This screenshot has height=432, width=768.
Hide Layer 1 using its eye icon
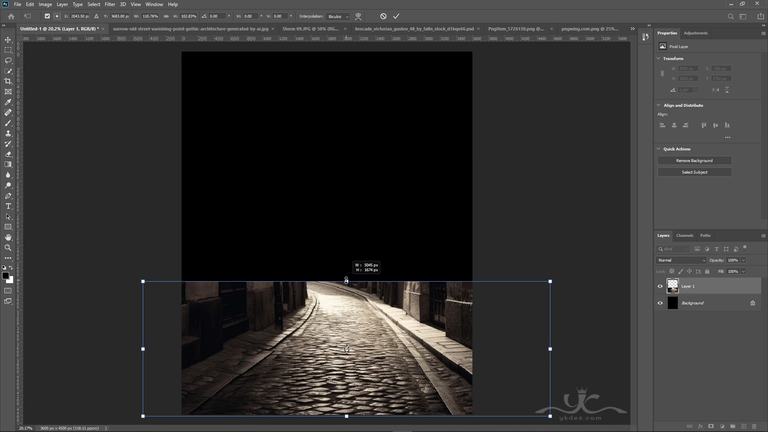point(660,286)
